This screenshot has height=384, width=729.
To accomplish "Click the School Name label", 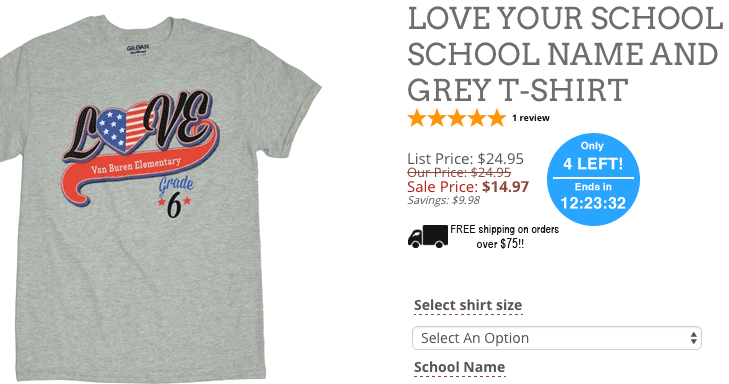I will click(x=459, y=367).
